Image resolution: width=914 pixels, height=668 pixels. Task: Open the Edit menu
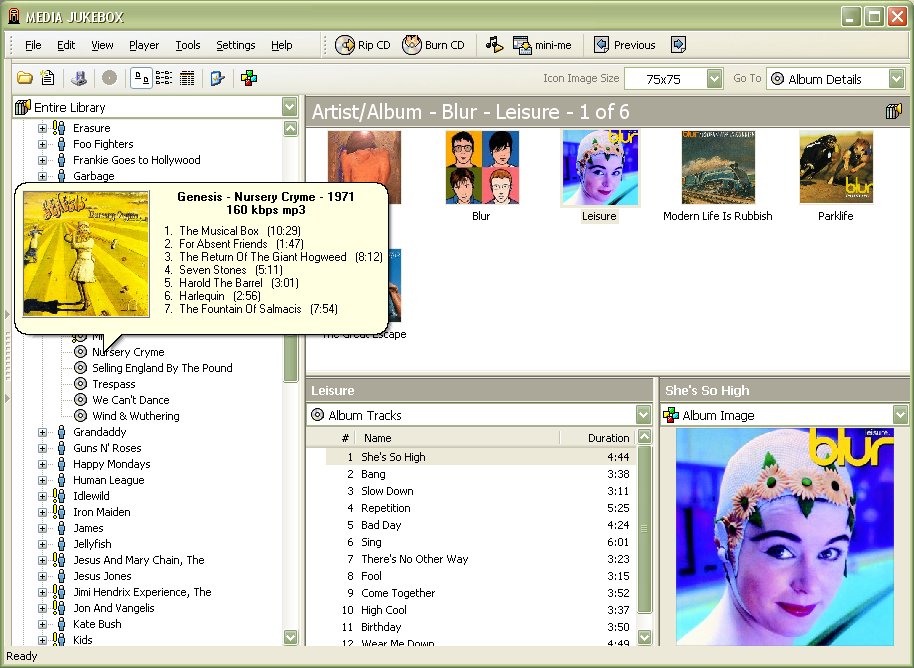tap(66, 45)
